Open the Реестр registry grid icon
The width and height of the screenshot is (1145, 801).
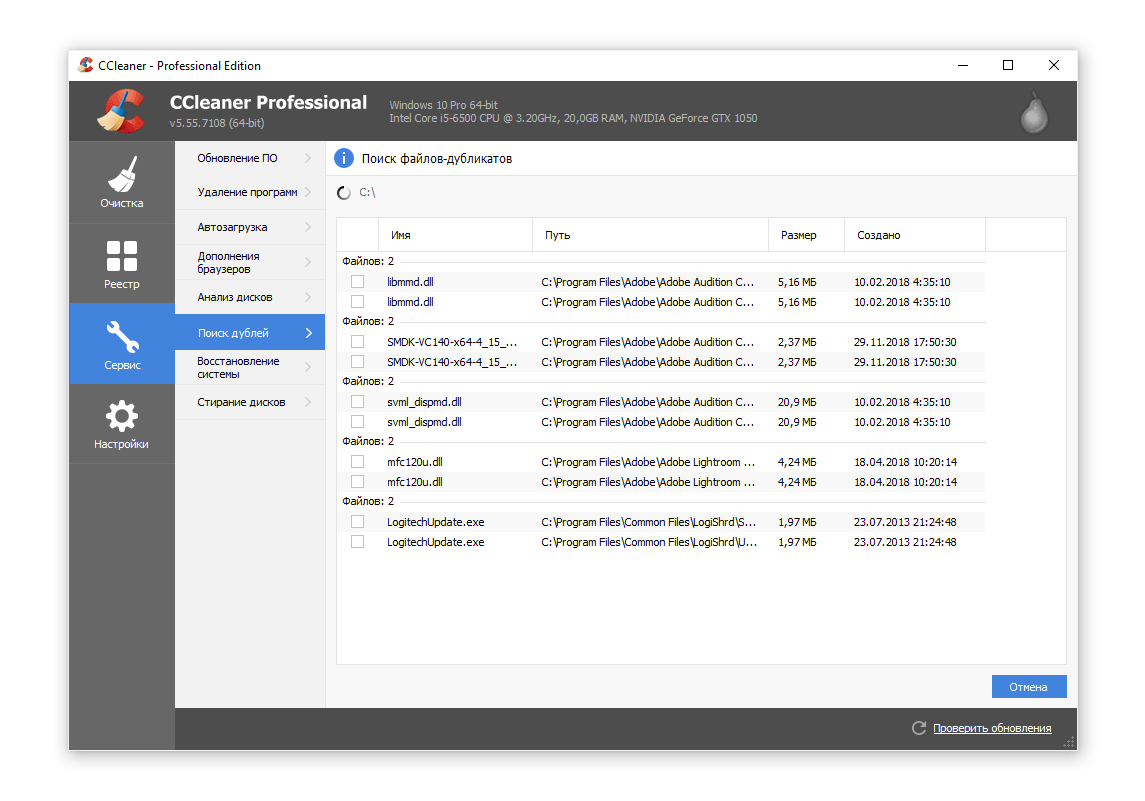[x=122, y=256]
